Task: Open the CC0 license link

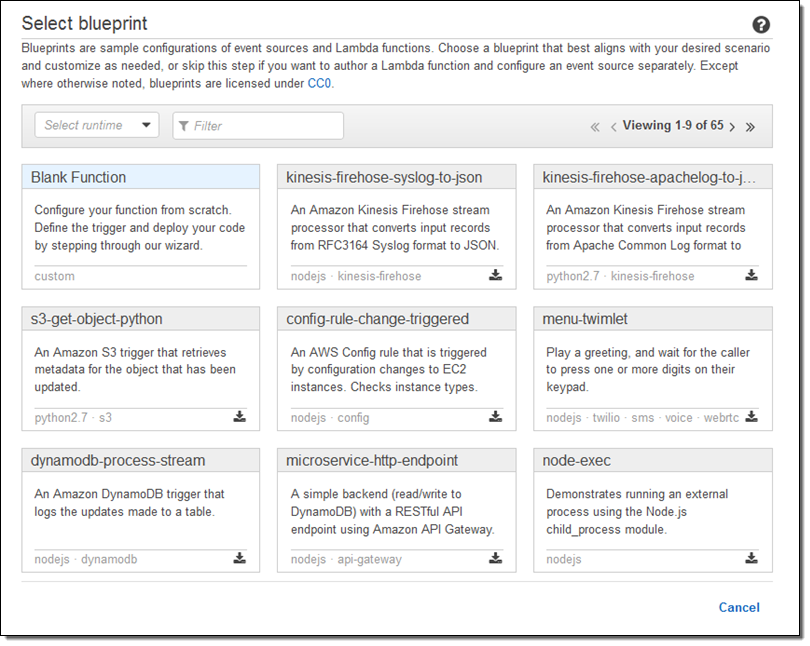Action: (x=319, y=83)
